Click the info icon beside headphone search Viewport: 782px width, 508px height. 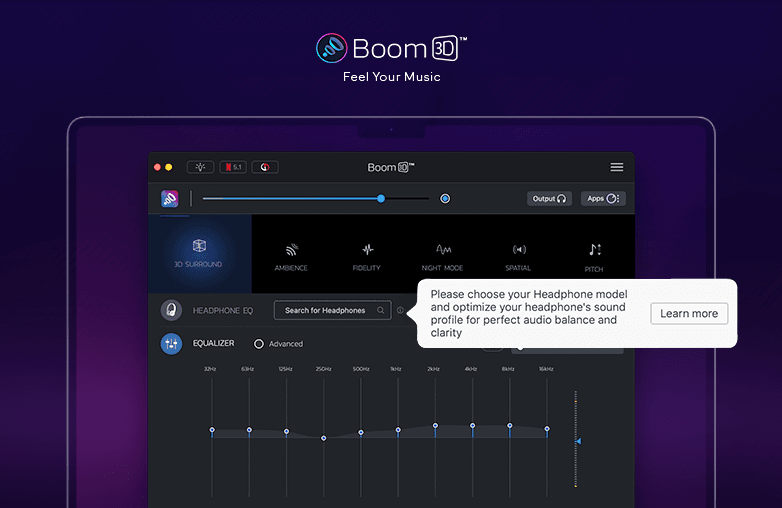pyautogui.click(x=400, y=310)
